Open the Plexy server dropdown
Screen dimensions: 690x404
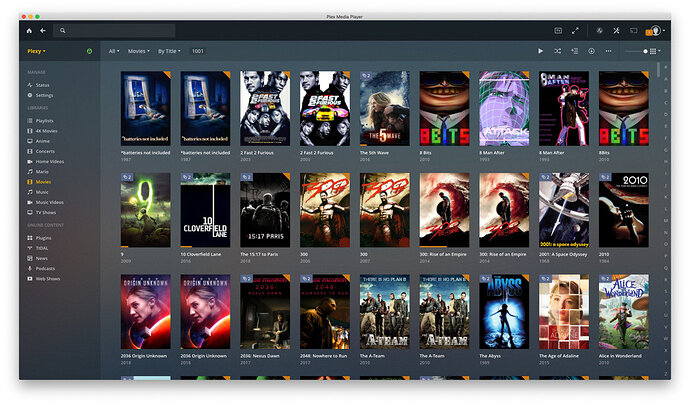pos(37,51)
